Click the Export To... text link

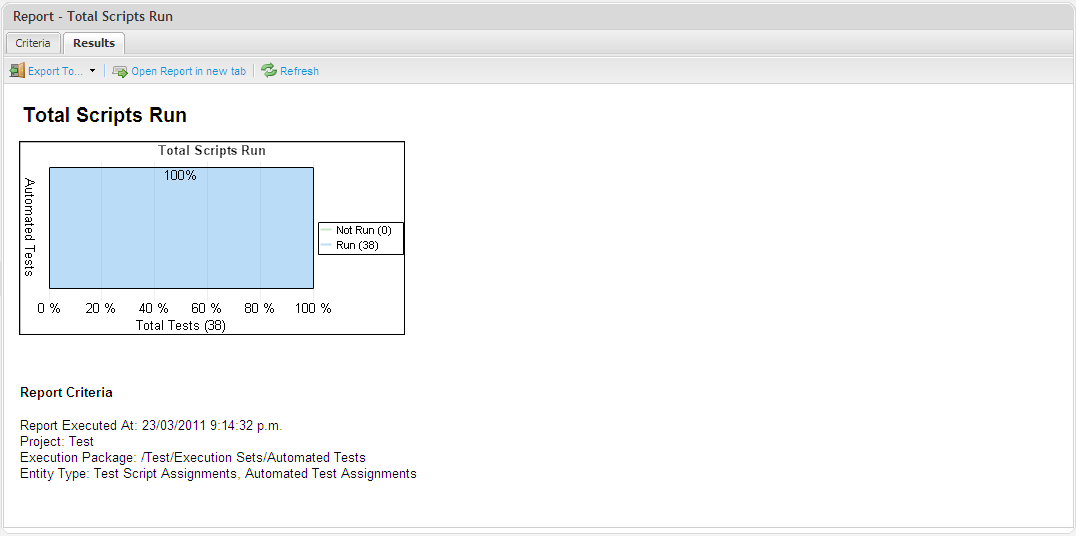coord(55,71)
